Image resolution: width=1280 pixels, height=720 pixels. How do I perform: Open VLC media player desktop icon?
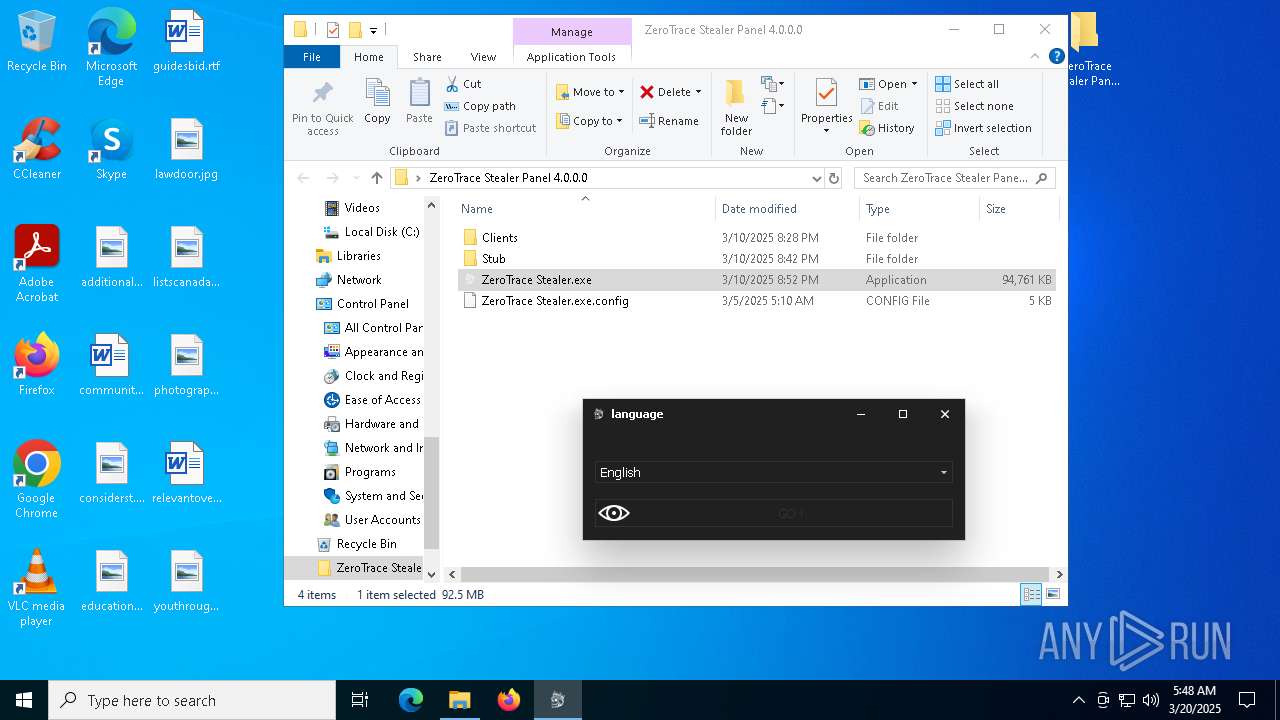click(36, 588)
